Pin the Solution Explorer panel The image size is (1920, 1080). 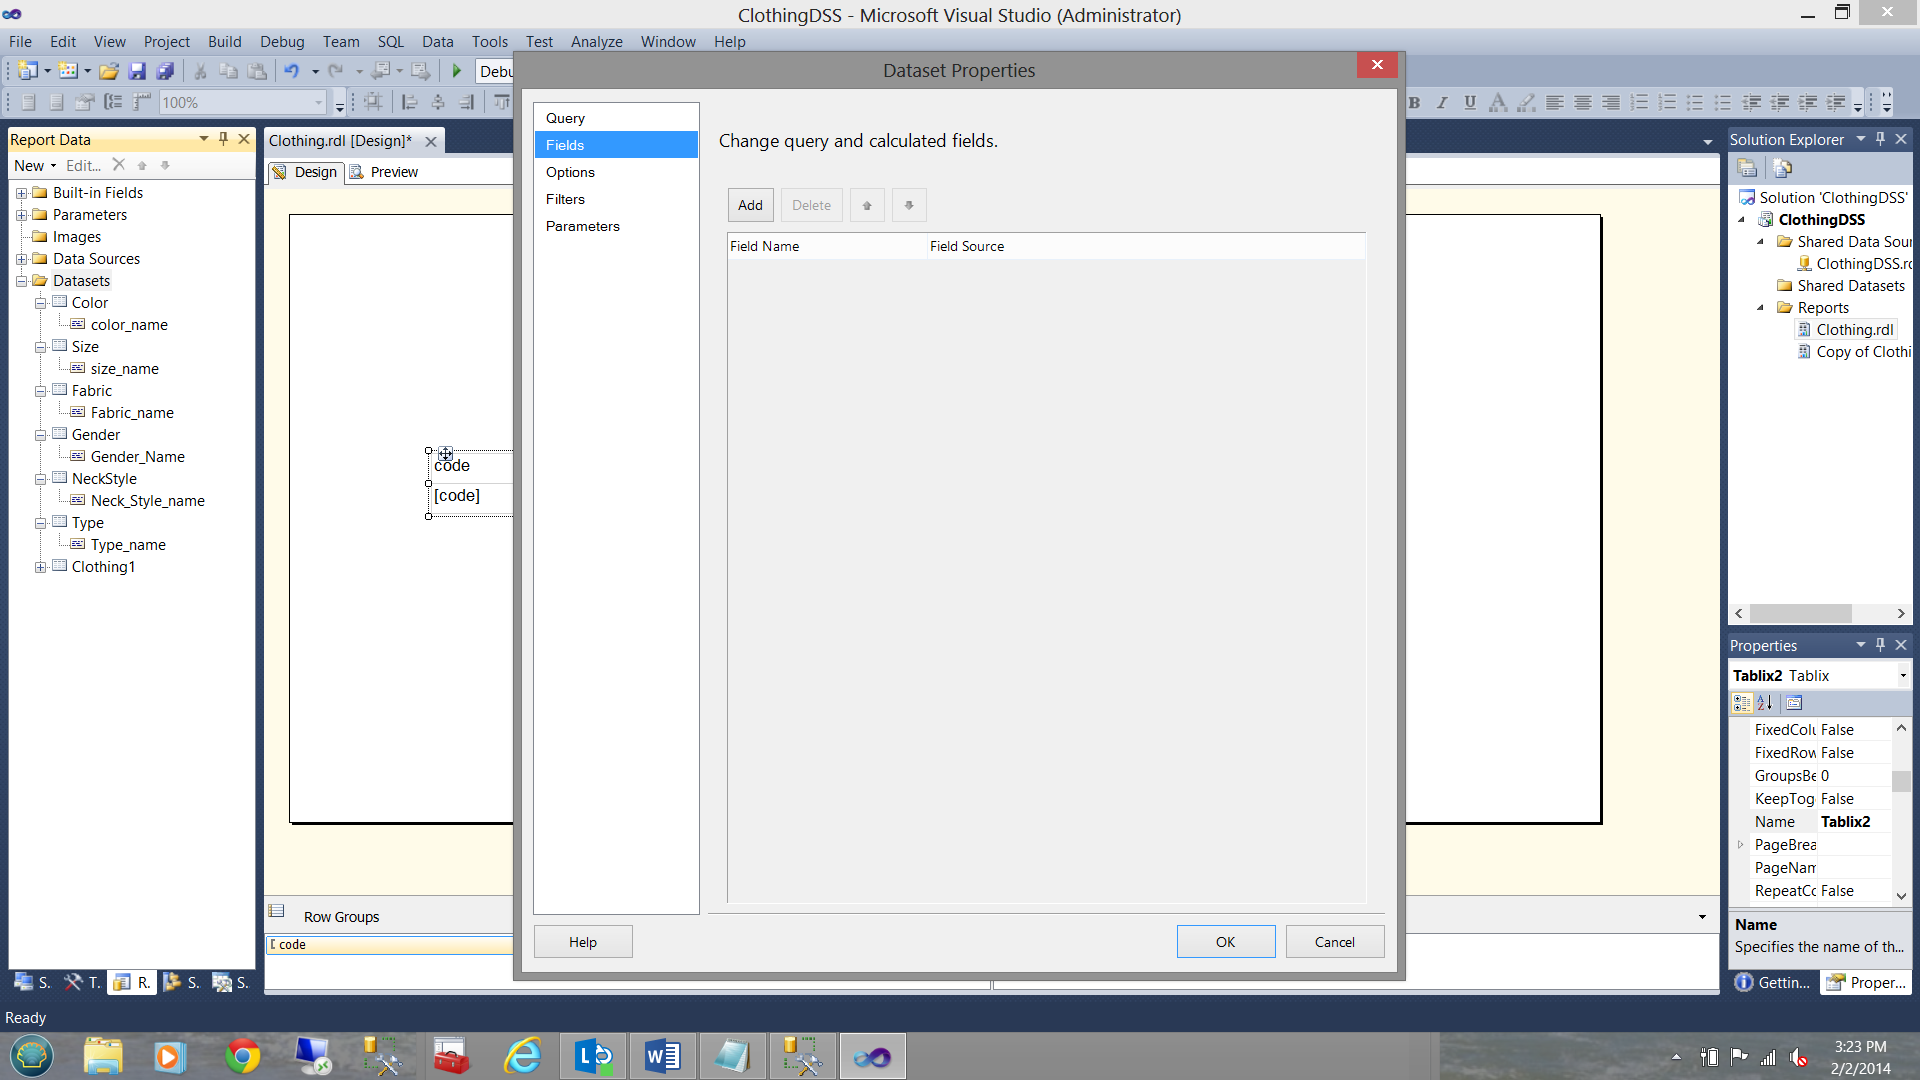coord(1880,139)
